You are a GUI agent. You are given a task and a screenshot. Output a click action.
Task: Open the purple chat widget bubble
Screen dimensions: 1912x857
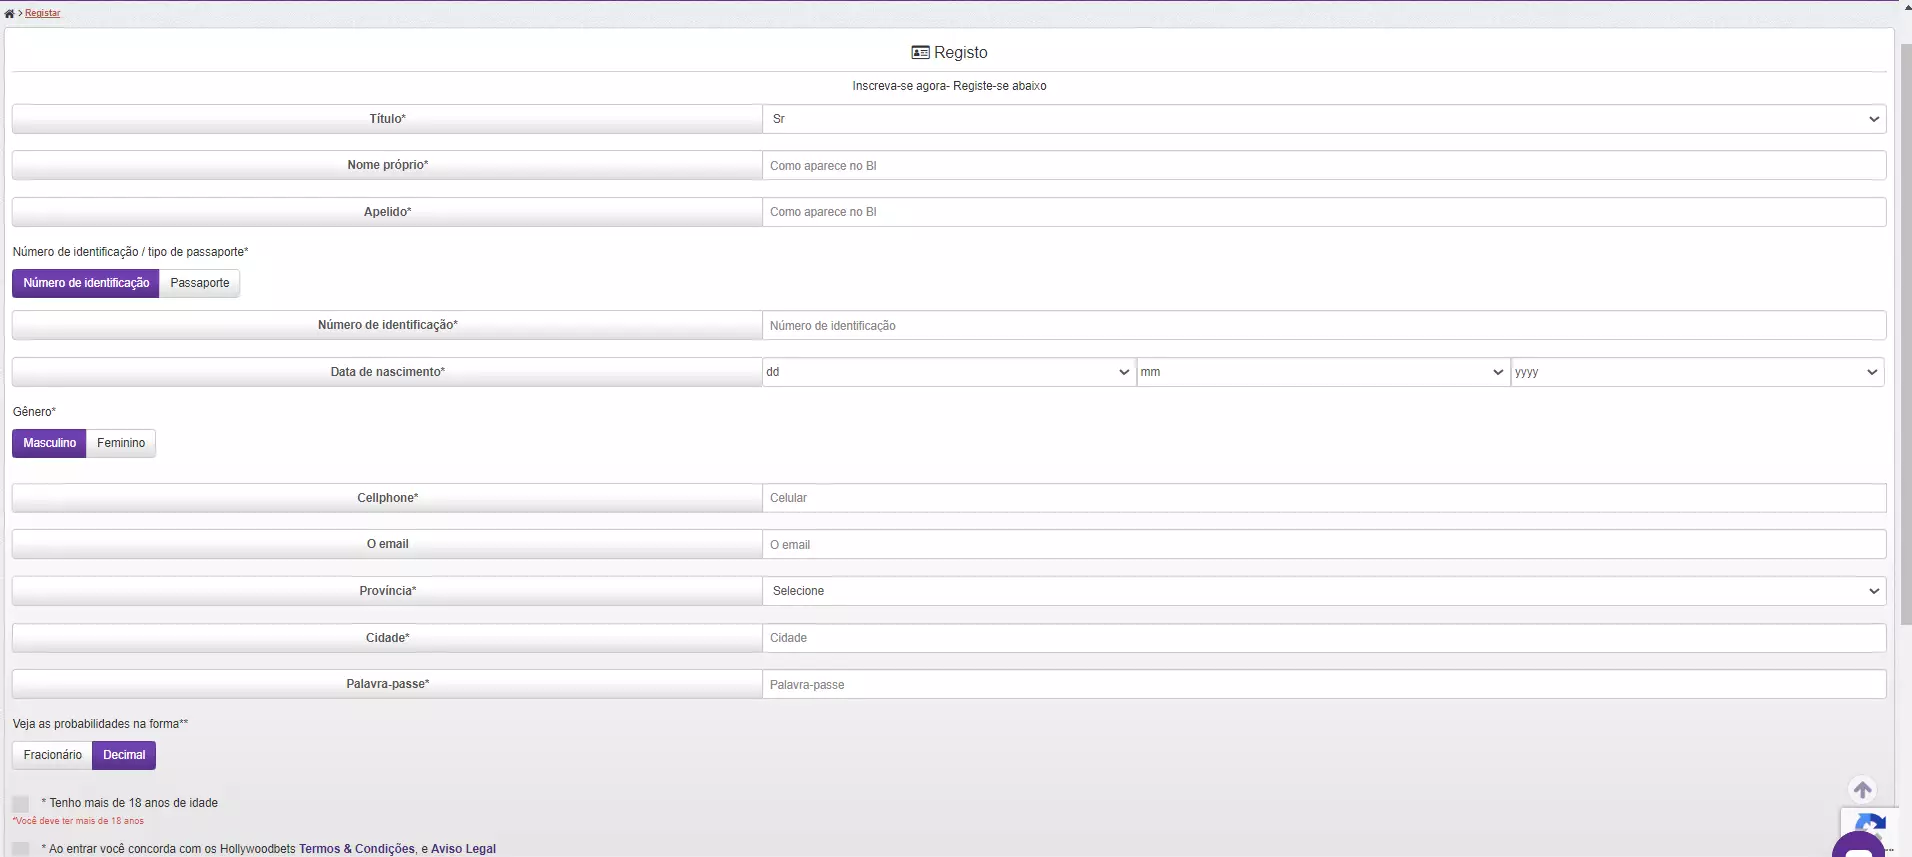pyautogui.click(x=1860, y=848)
